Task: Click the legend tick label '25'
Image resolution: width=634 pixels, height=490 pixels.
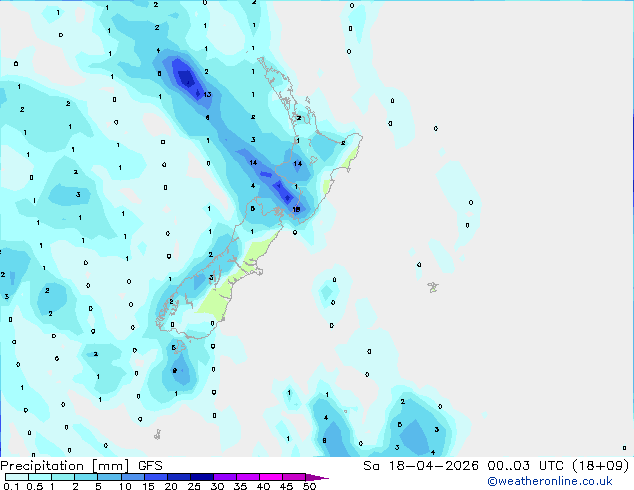Action: click(x=194, y=486)
